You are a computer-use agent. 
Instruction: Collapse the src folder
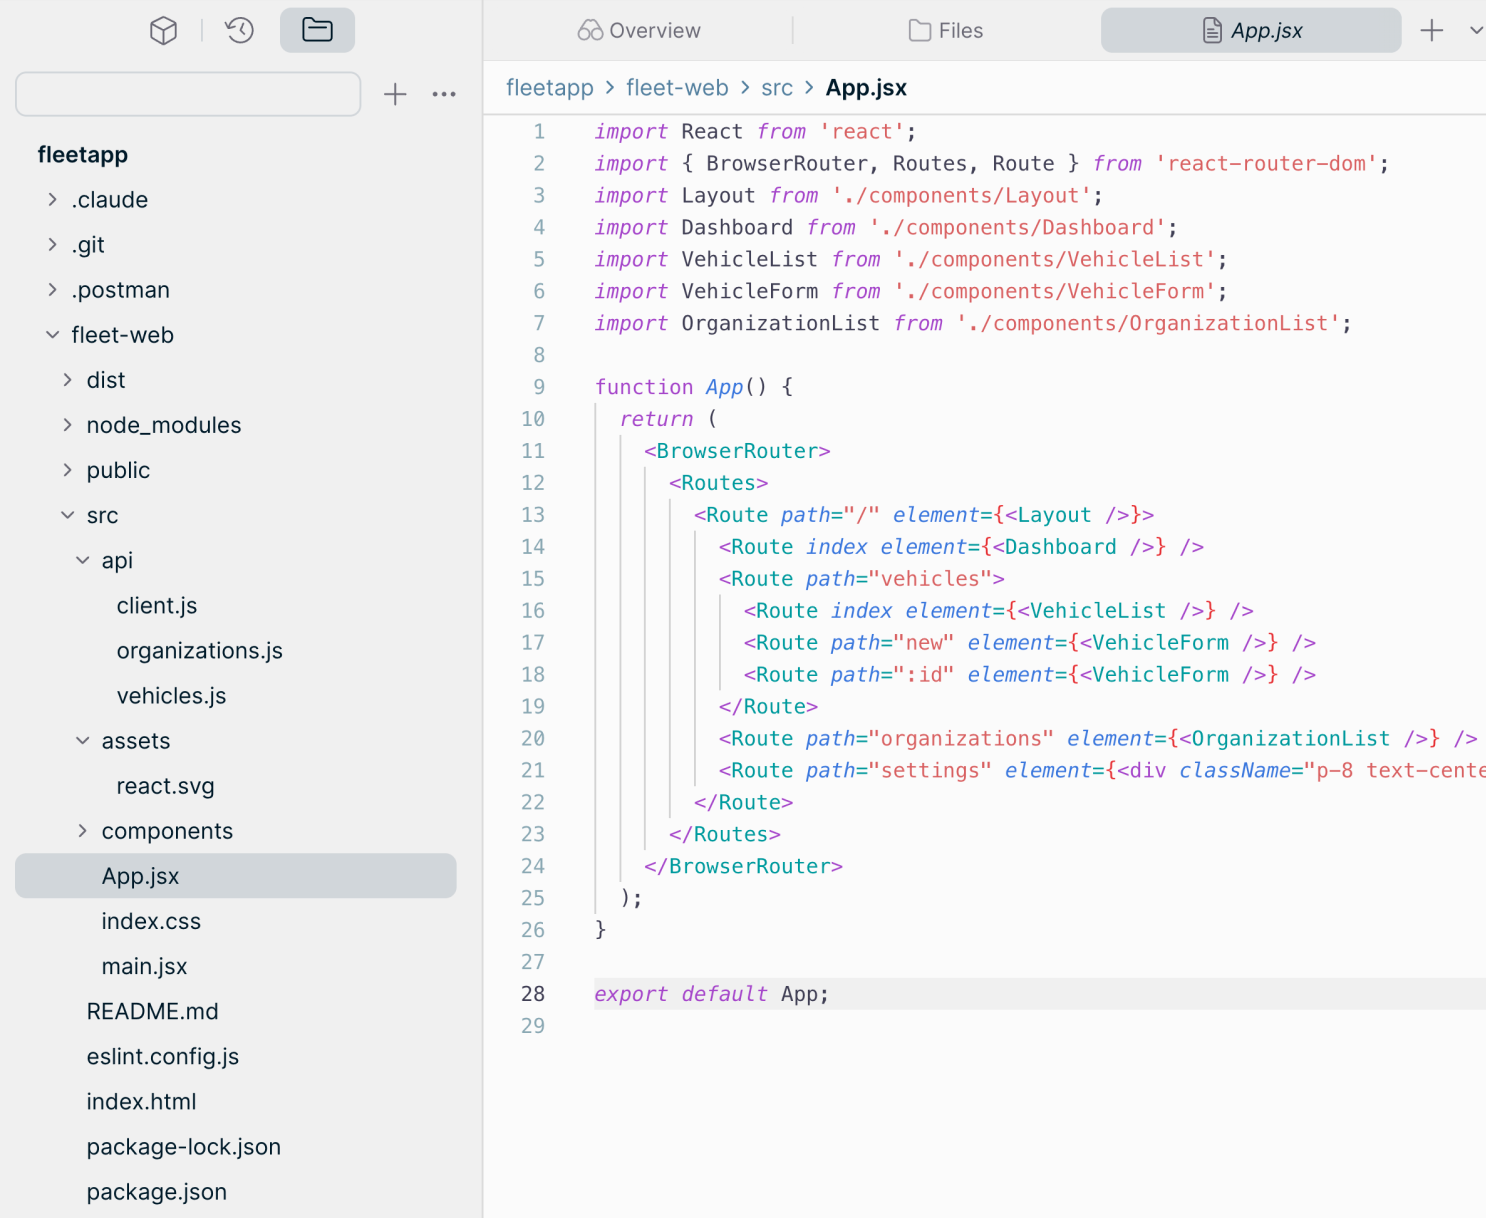coord(68,515)
